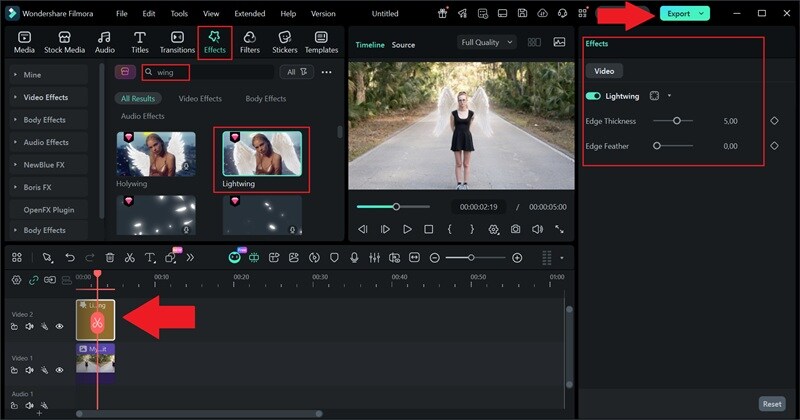Lock the Video 2 track
This screenshot has width=800, height=420.
(x=14, y=327)
